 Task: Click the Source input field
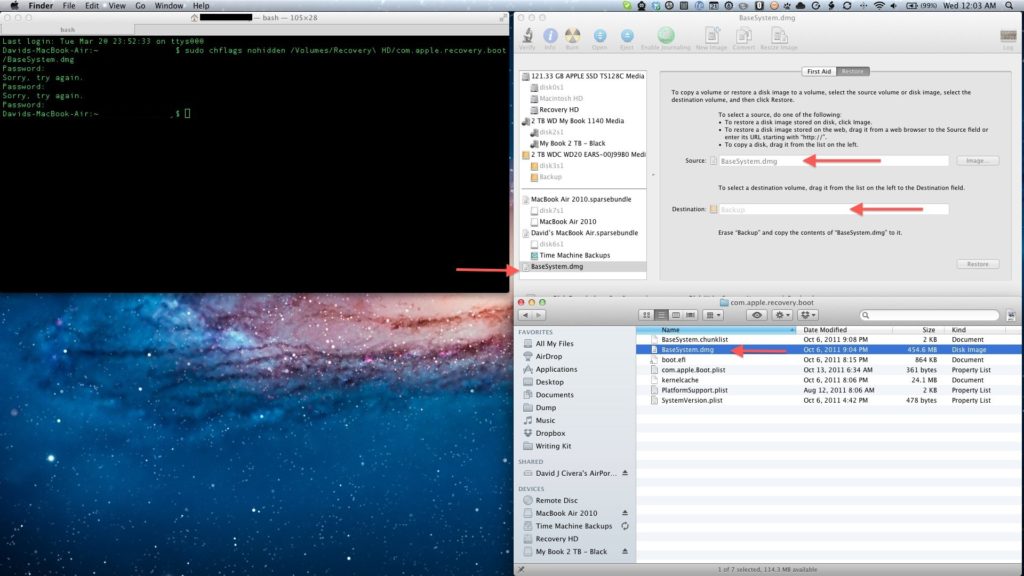click(833, 161)
